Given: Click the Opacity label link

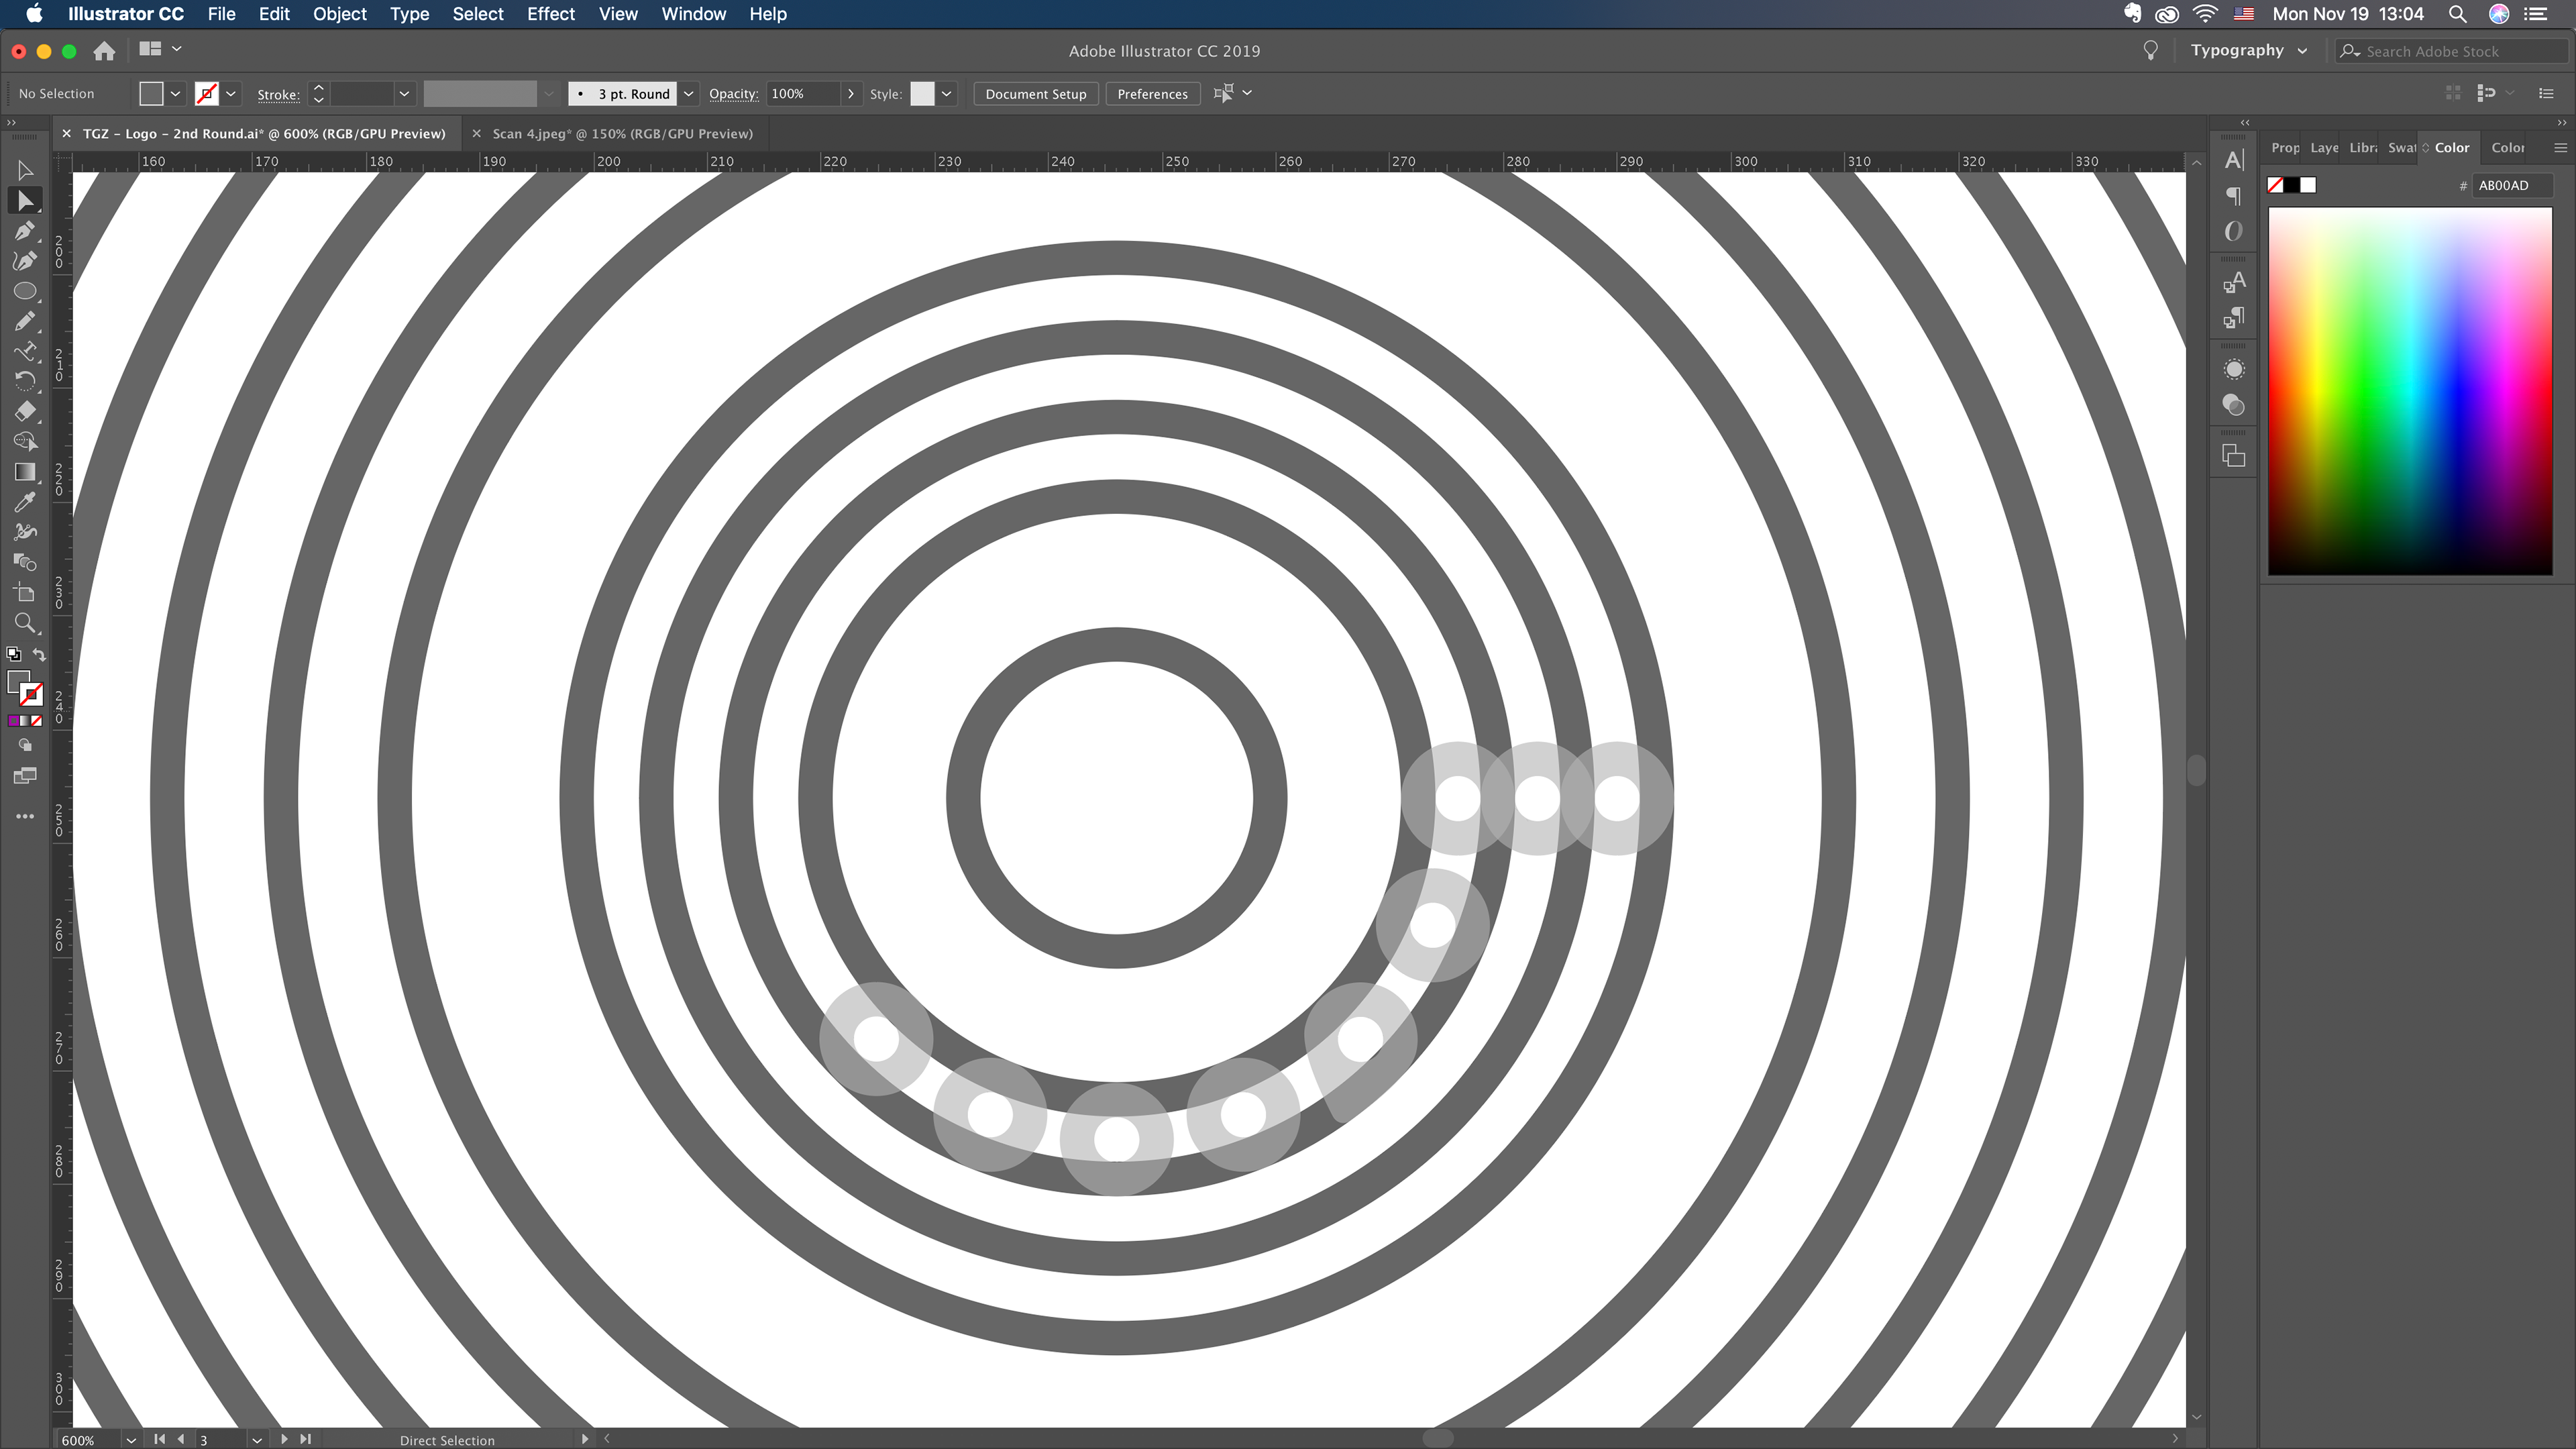Looking at the screenshot, I should (x=733, y=94).
